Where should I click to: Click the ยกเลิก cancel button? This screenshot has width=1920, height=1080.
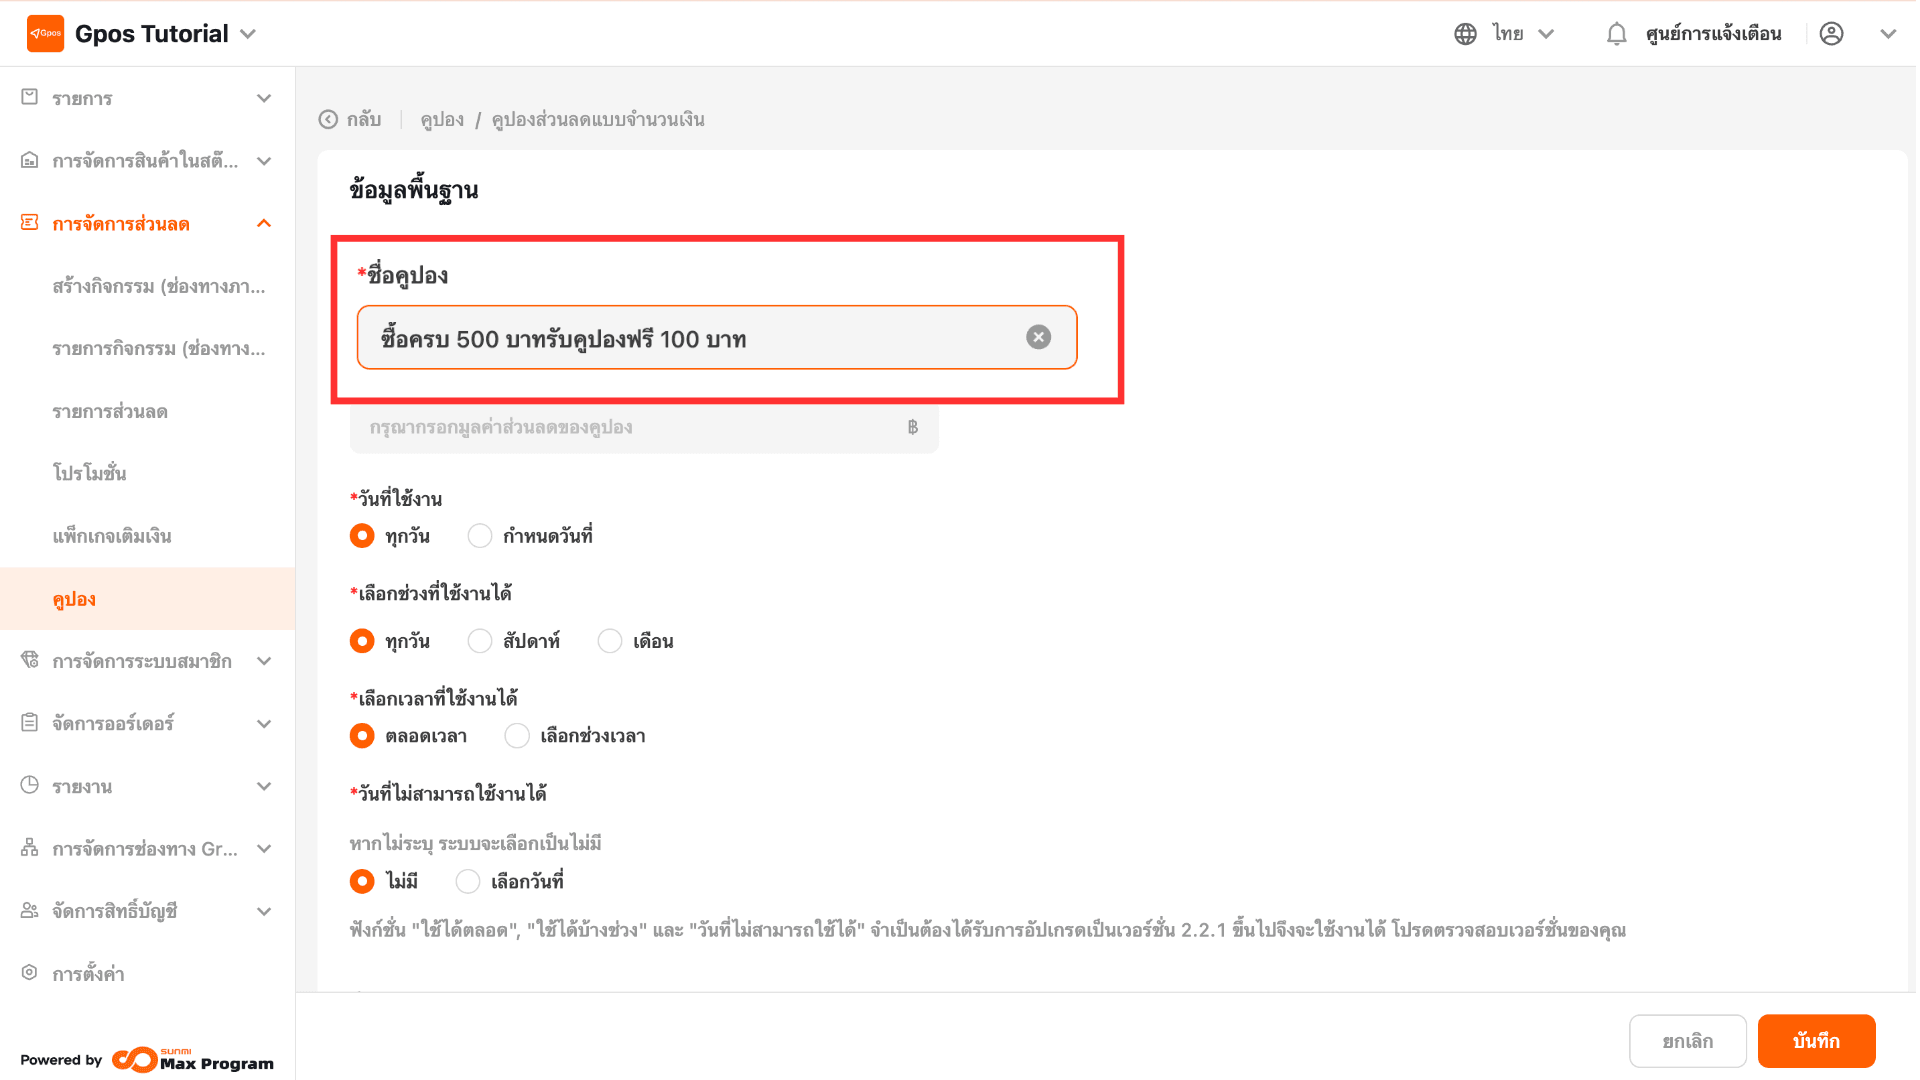[1687, 1041]
